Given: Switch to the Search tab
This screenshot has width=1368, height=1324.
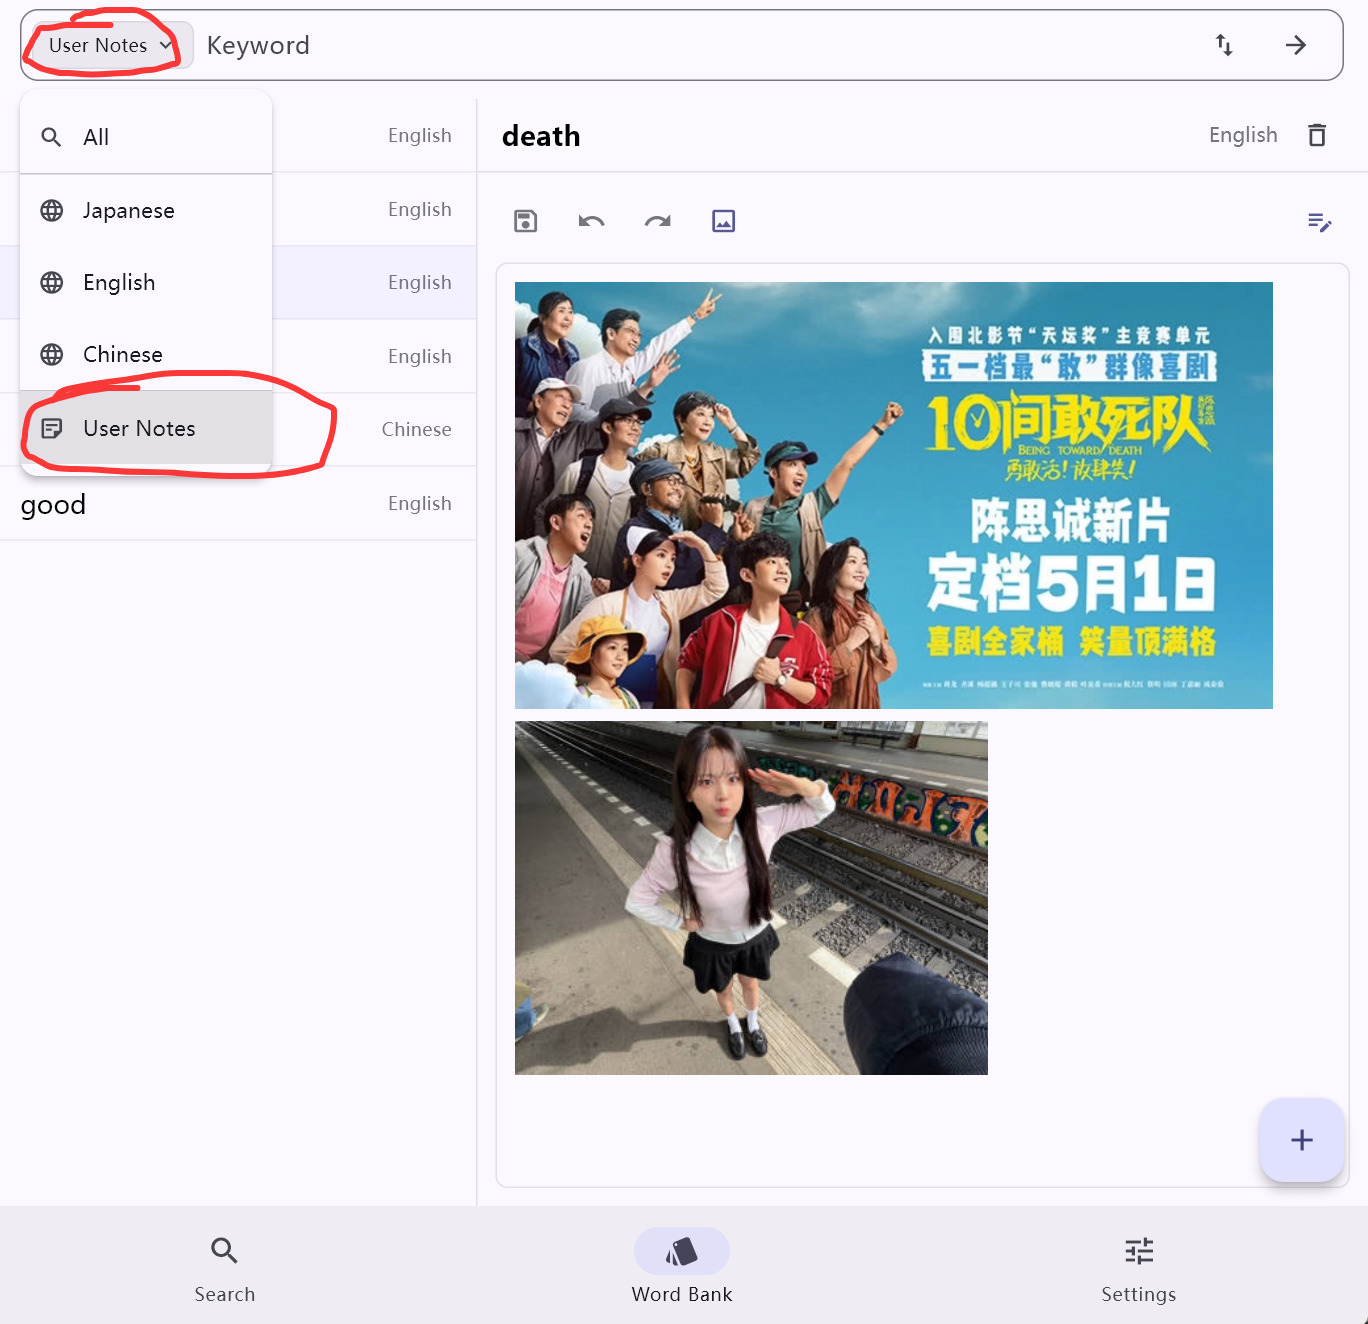Looking at the screenshot, I should 225,1268.
